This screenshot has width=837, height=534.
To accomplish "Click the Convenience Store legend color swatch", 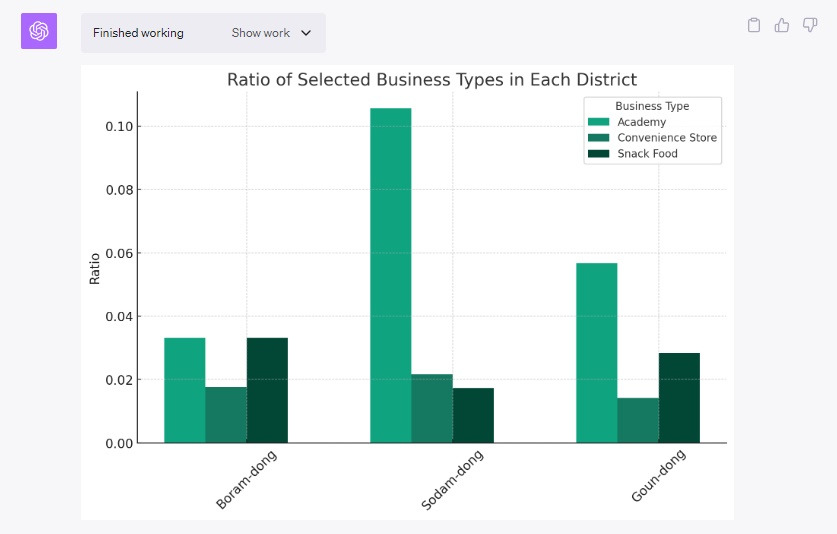I will coord(598,138).
